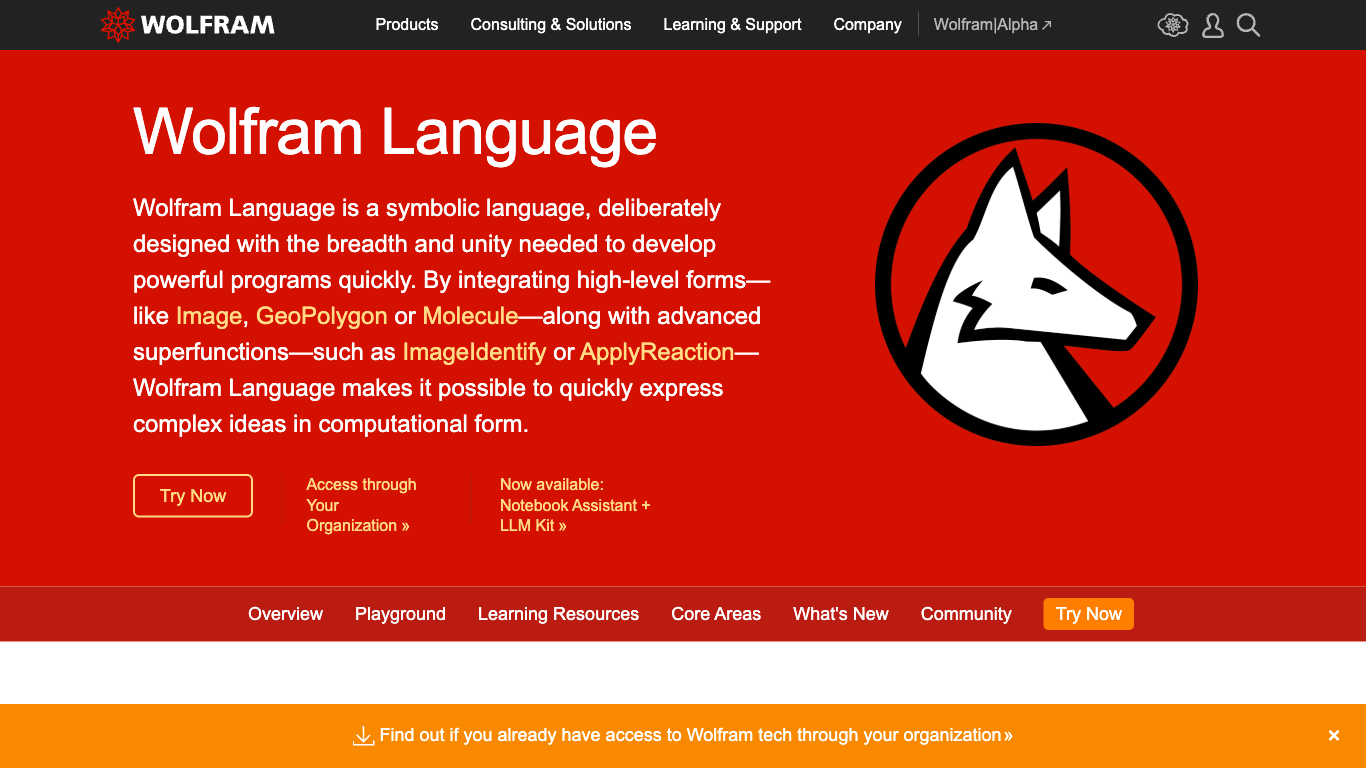This screenshot has height=768, width=1366.
Task: Follow the GeoPolygon link
Action: (322, 316)
